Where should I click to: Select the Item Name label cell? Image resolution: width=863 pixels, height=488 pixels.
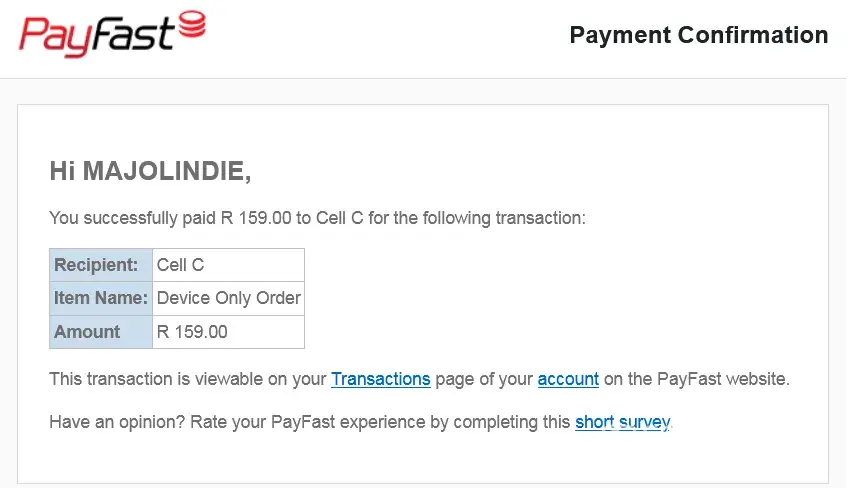pyautogui.click(x=101, y=298)
